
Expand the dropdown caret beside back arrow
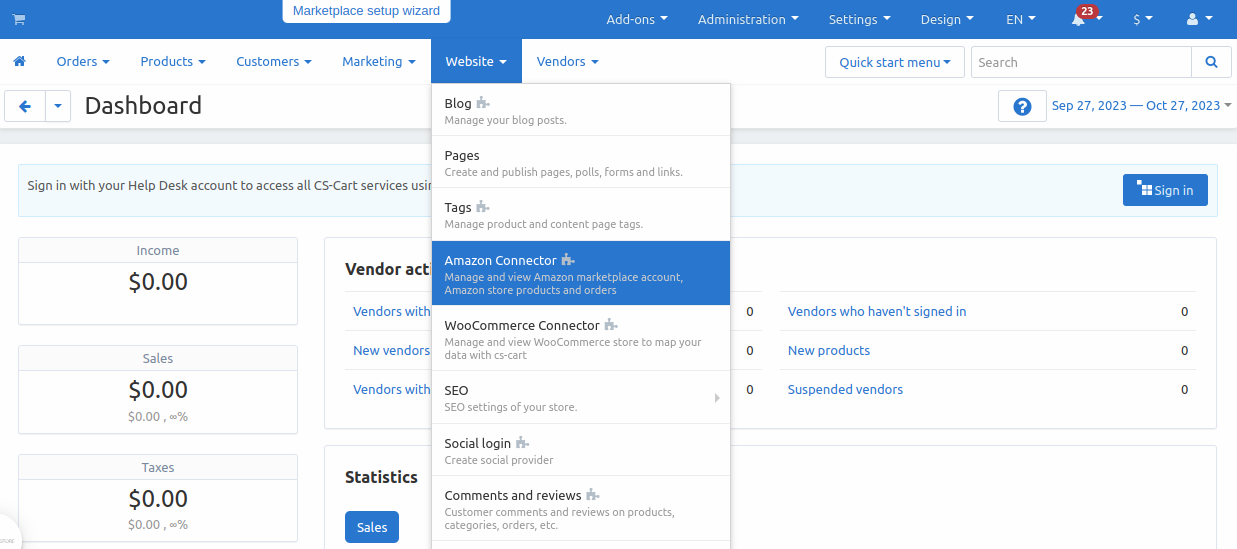(58, 106)
